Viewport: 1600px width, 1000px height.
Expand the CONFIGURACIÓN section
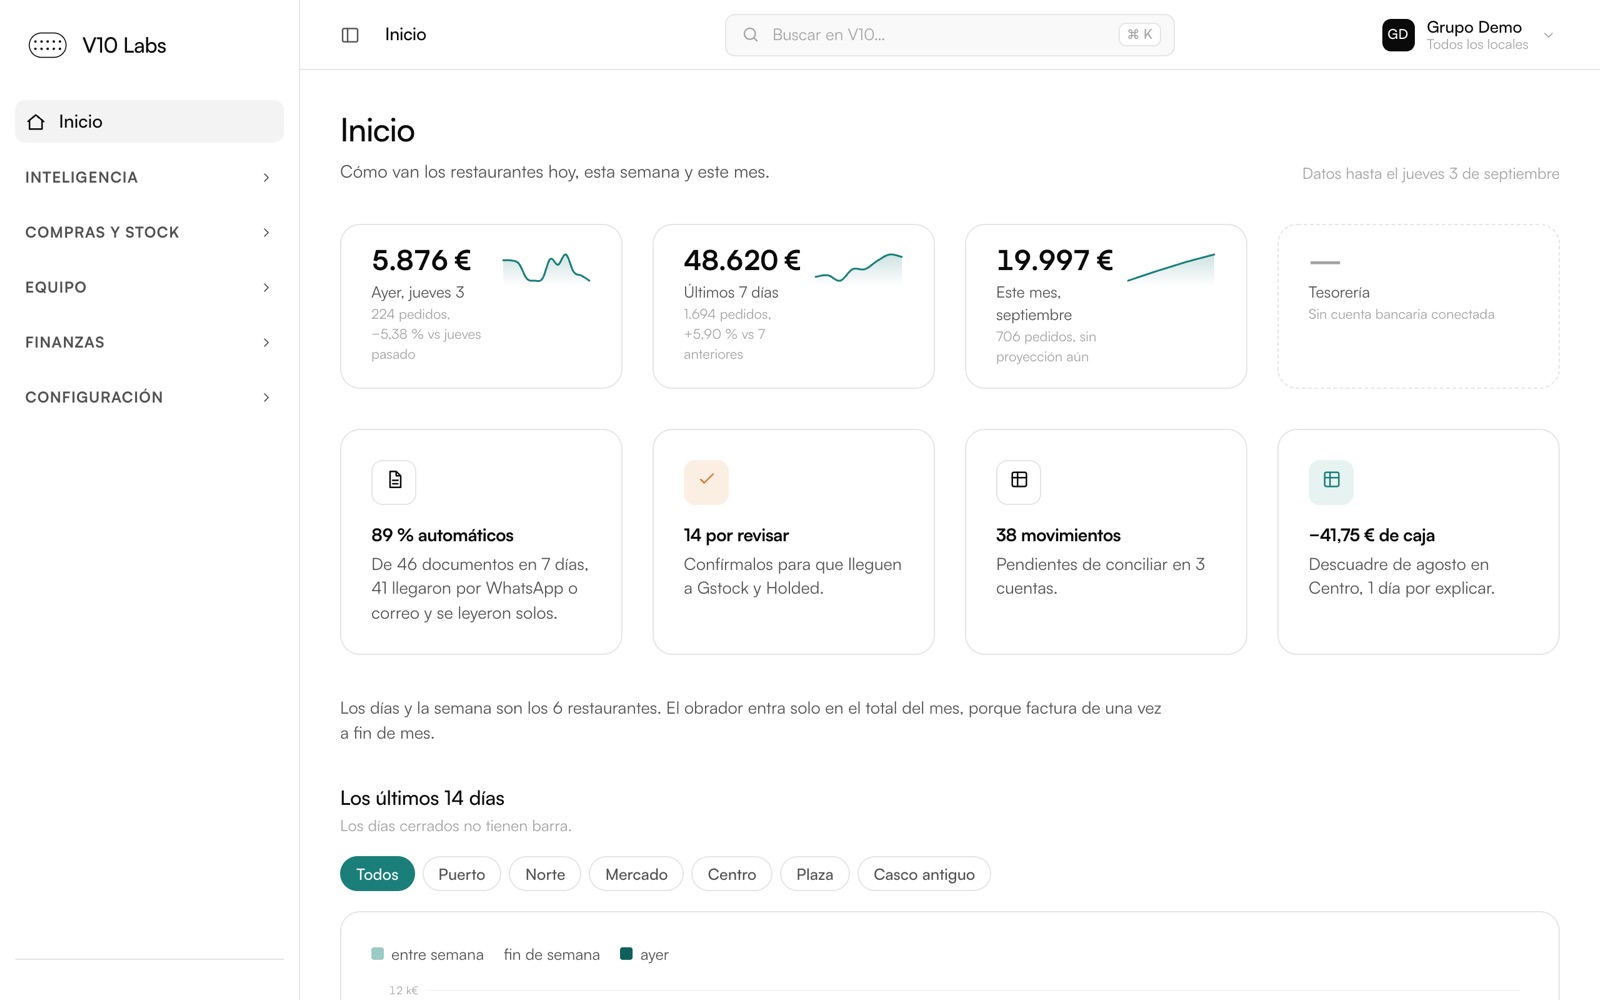click(149, 397)
